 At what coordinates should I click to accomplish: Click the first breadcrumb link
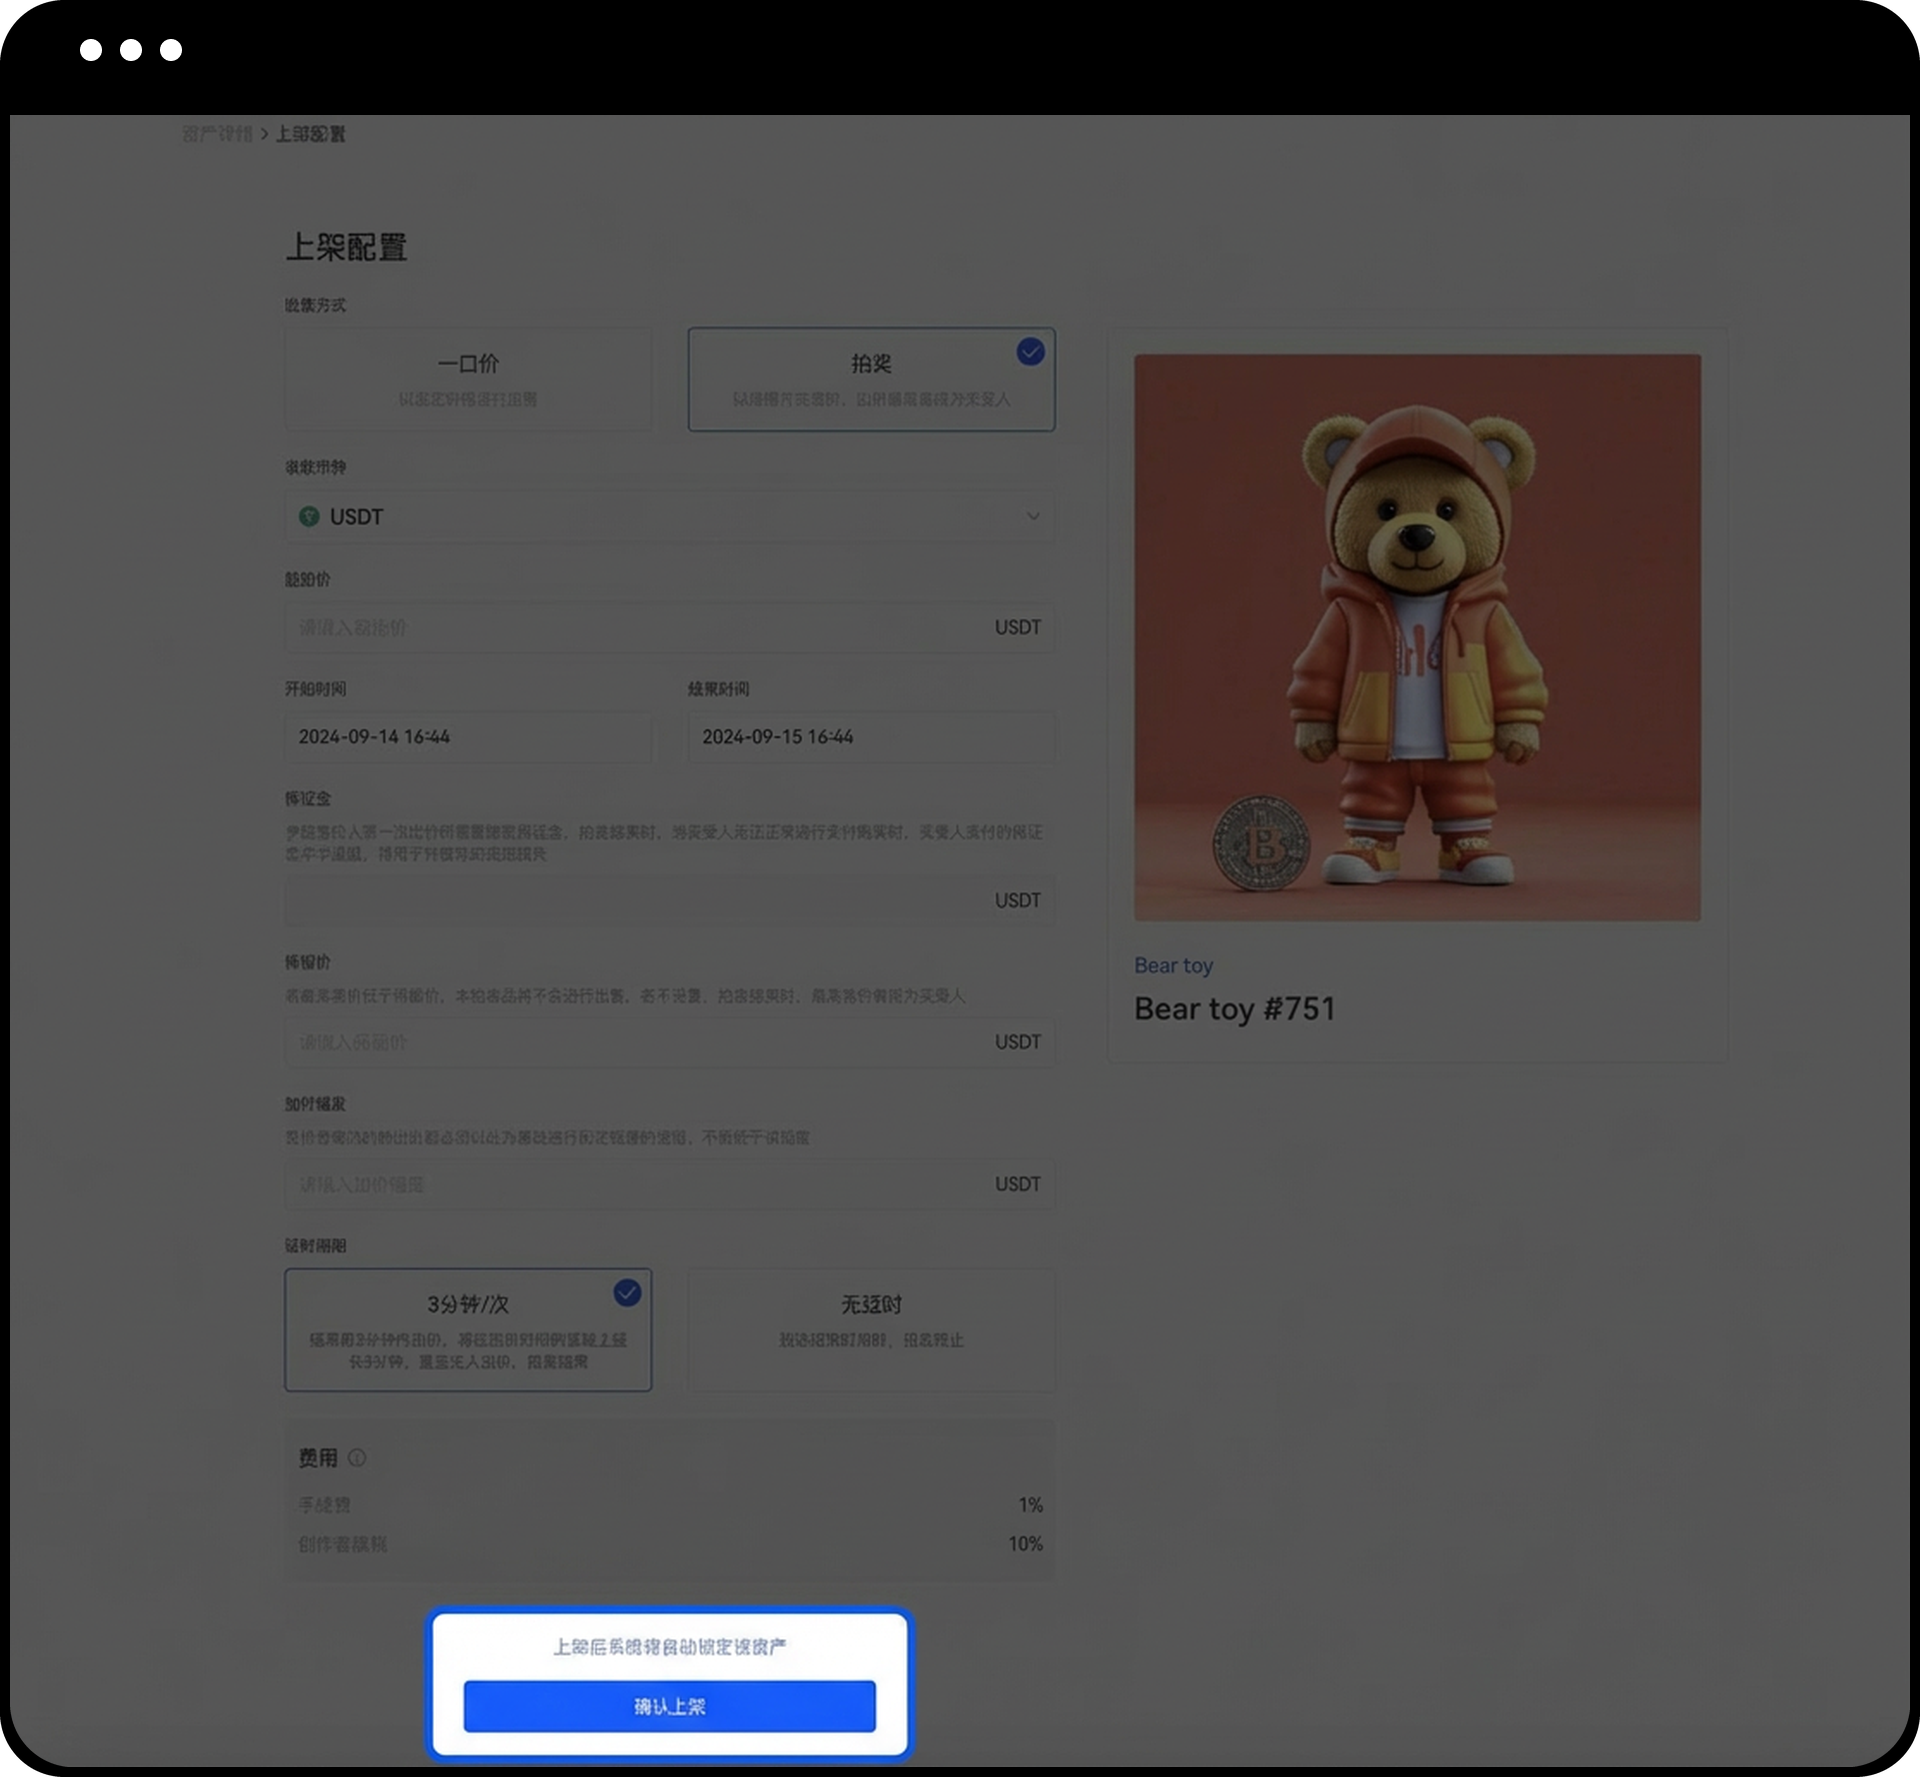(217, 134)
